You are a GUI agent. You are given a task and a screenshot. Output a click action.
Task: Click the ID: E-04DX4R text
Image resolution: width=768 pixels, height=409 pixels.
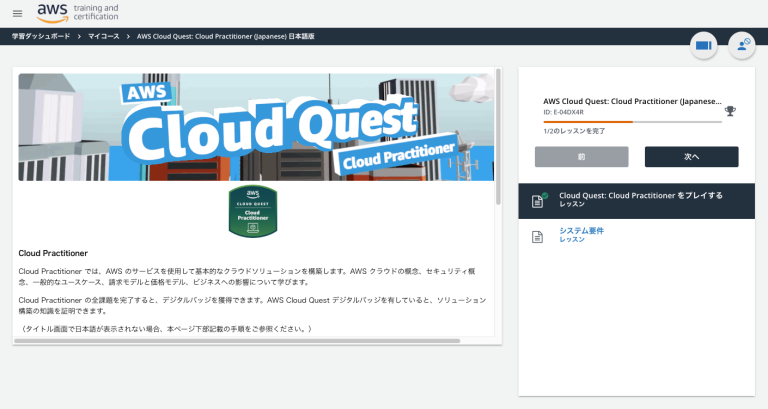[563, 112]
